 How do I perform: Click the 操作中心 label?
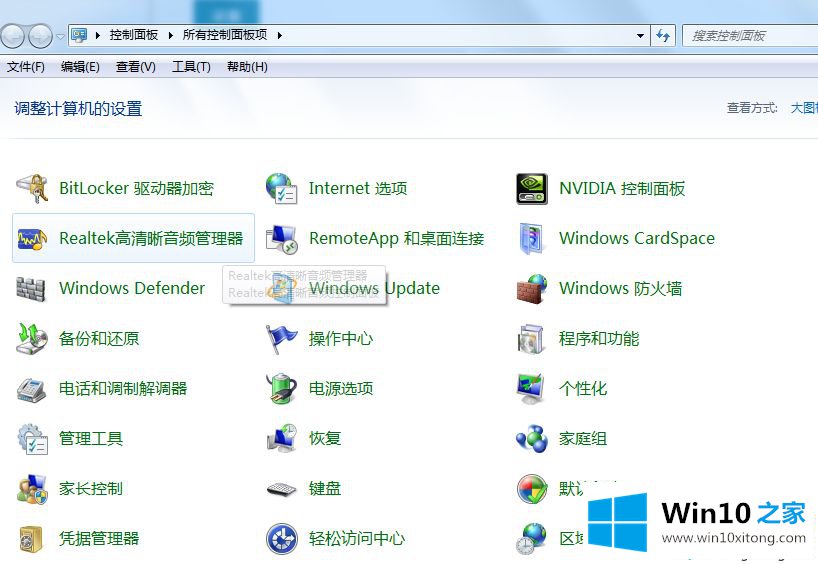[x=341, y=339]
